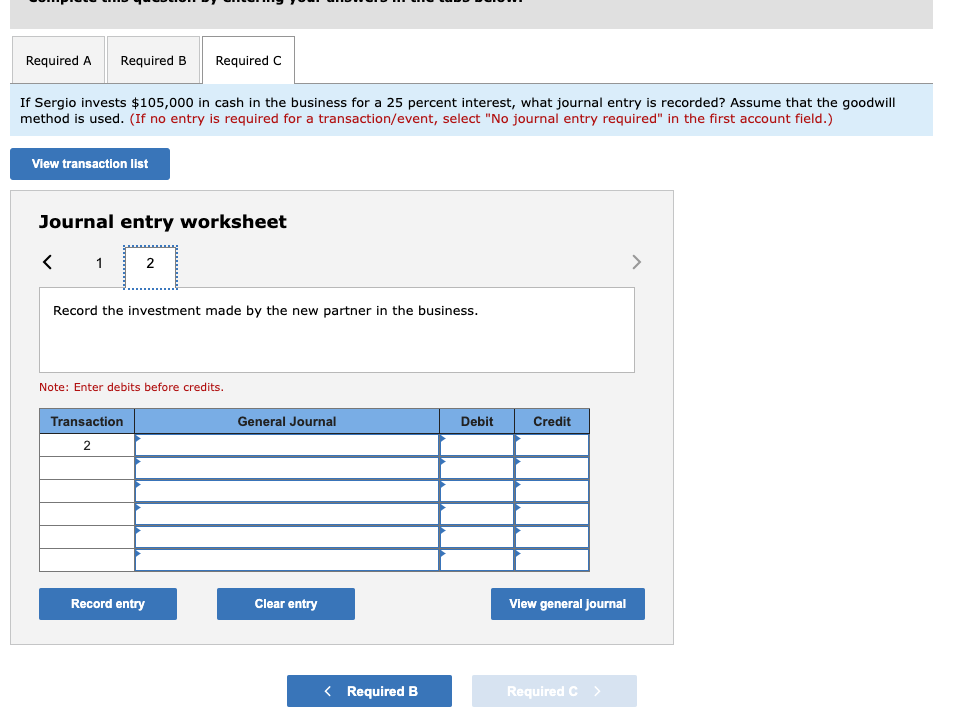953x718 pixels.
Task: Switch to the Required B tab
Action: tap(152, 60)
